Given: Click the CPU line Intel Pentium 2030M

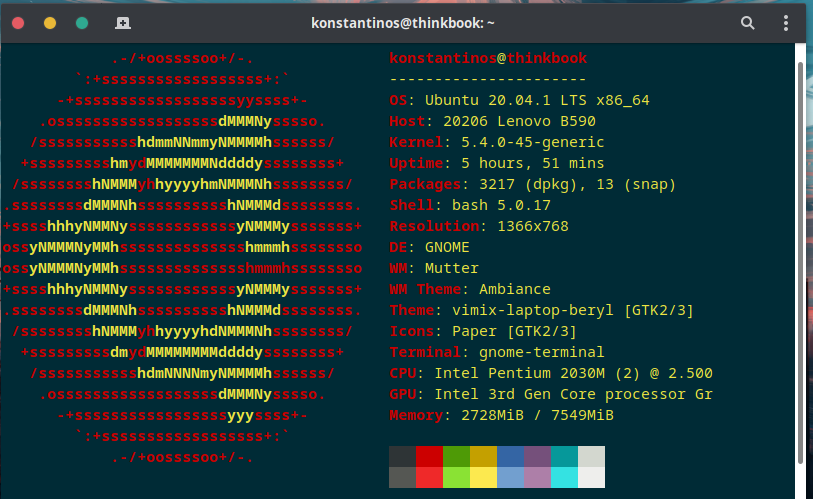Looking at the screenshot, I should pyautogui.click(x=551, y=373).
